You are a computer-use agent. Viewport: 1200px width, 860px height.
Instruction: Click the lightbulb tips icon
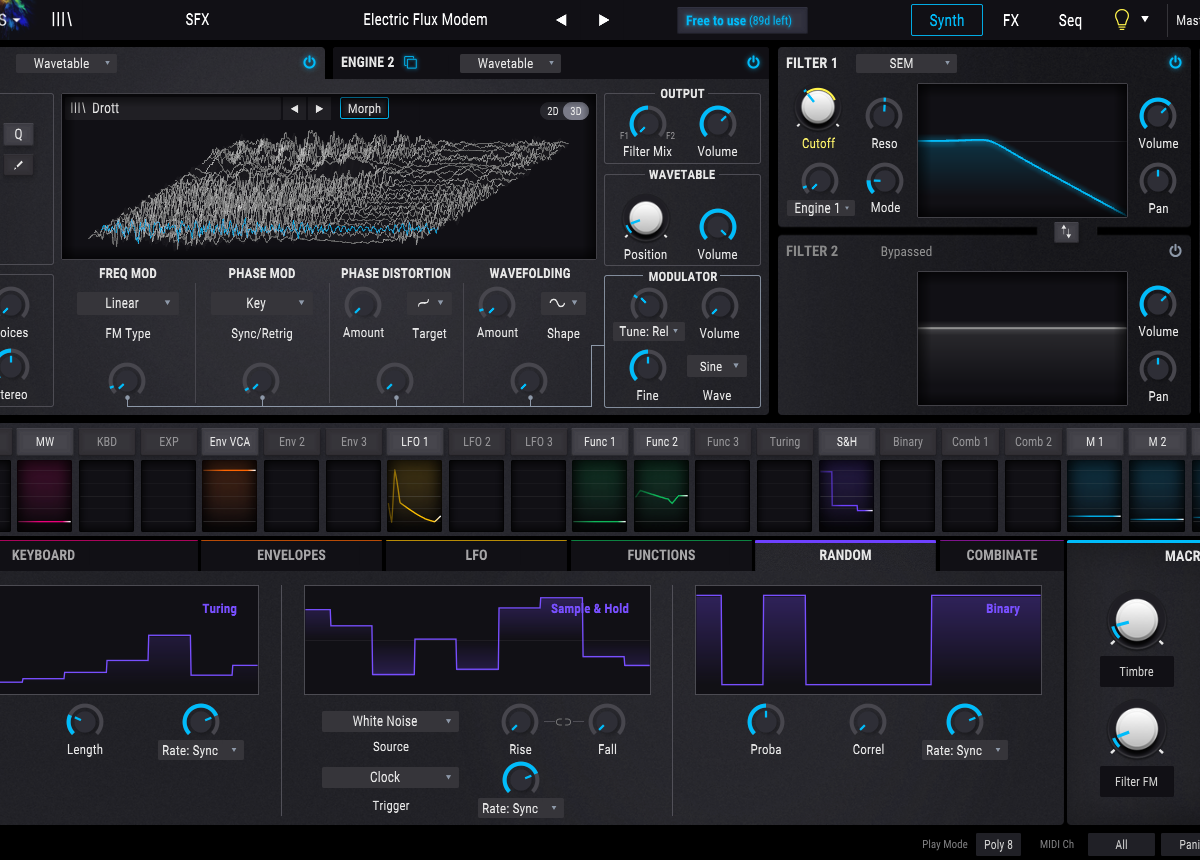tap(1122, 20)
